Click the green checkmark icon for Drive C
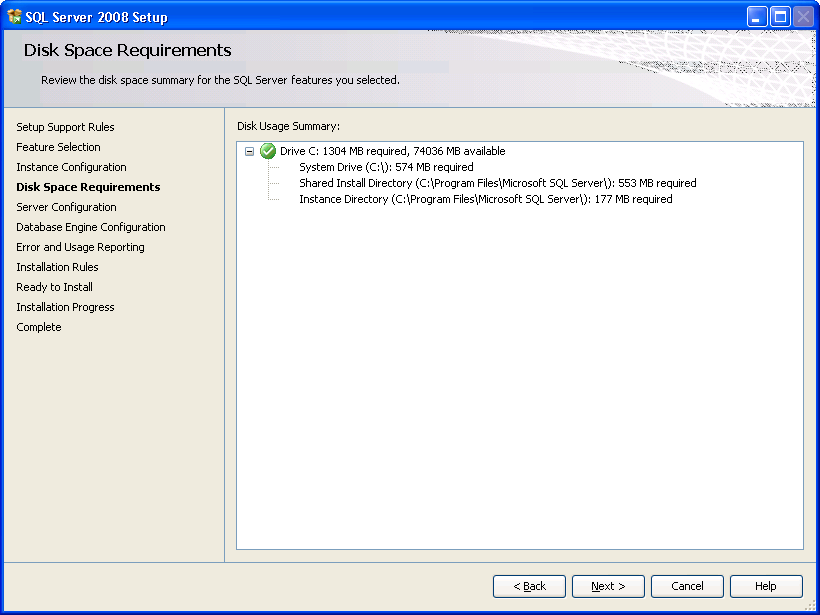The height and width of the screenshot is (615, 820). click(x=268, y=151)
